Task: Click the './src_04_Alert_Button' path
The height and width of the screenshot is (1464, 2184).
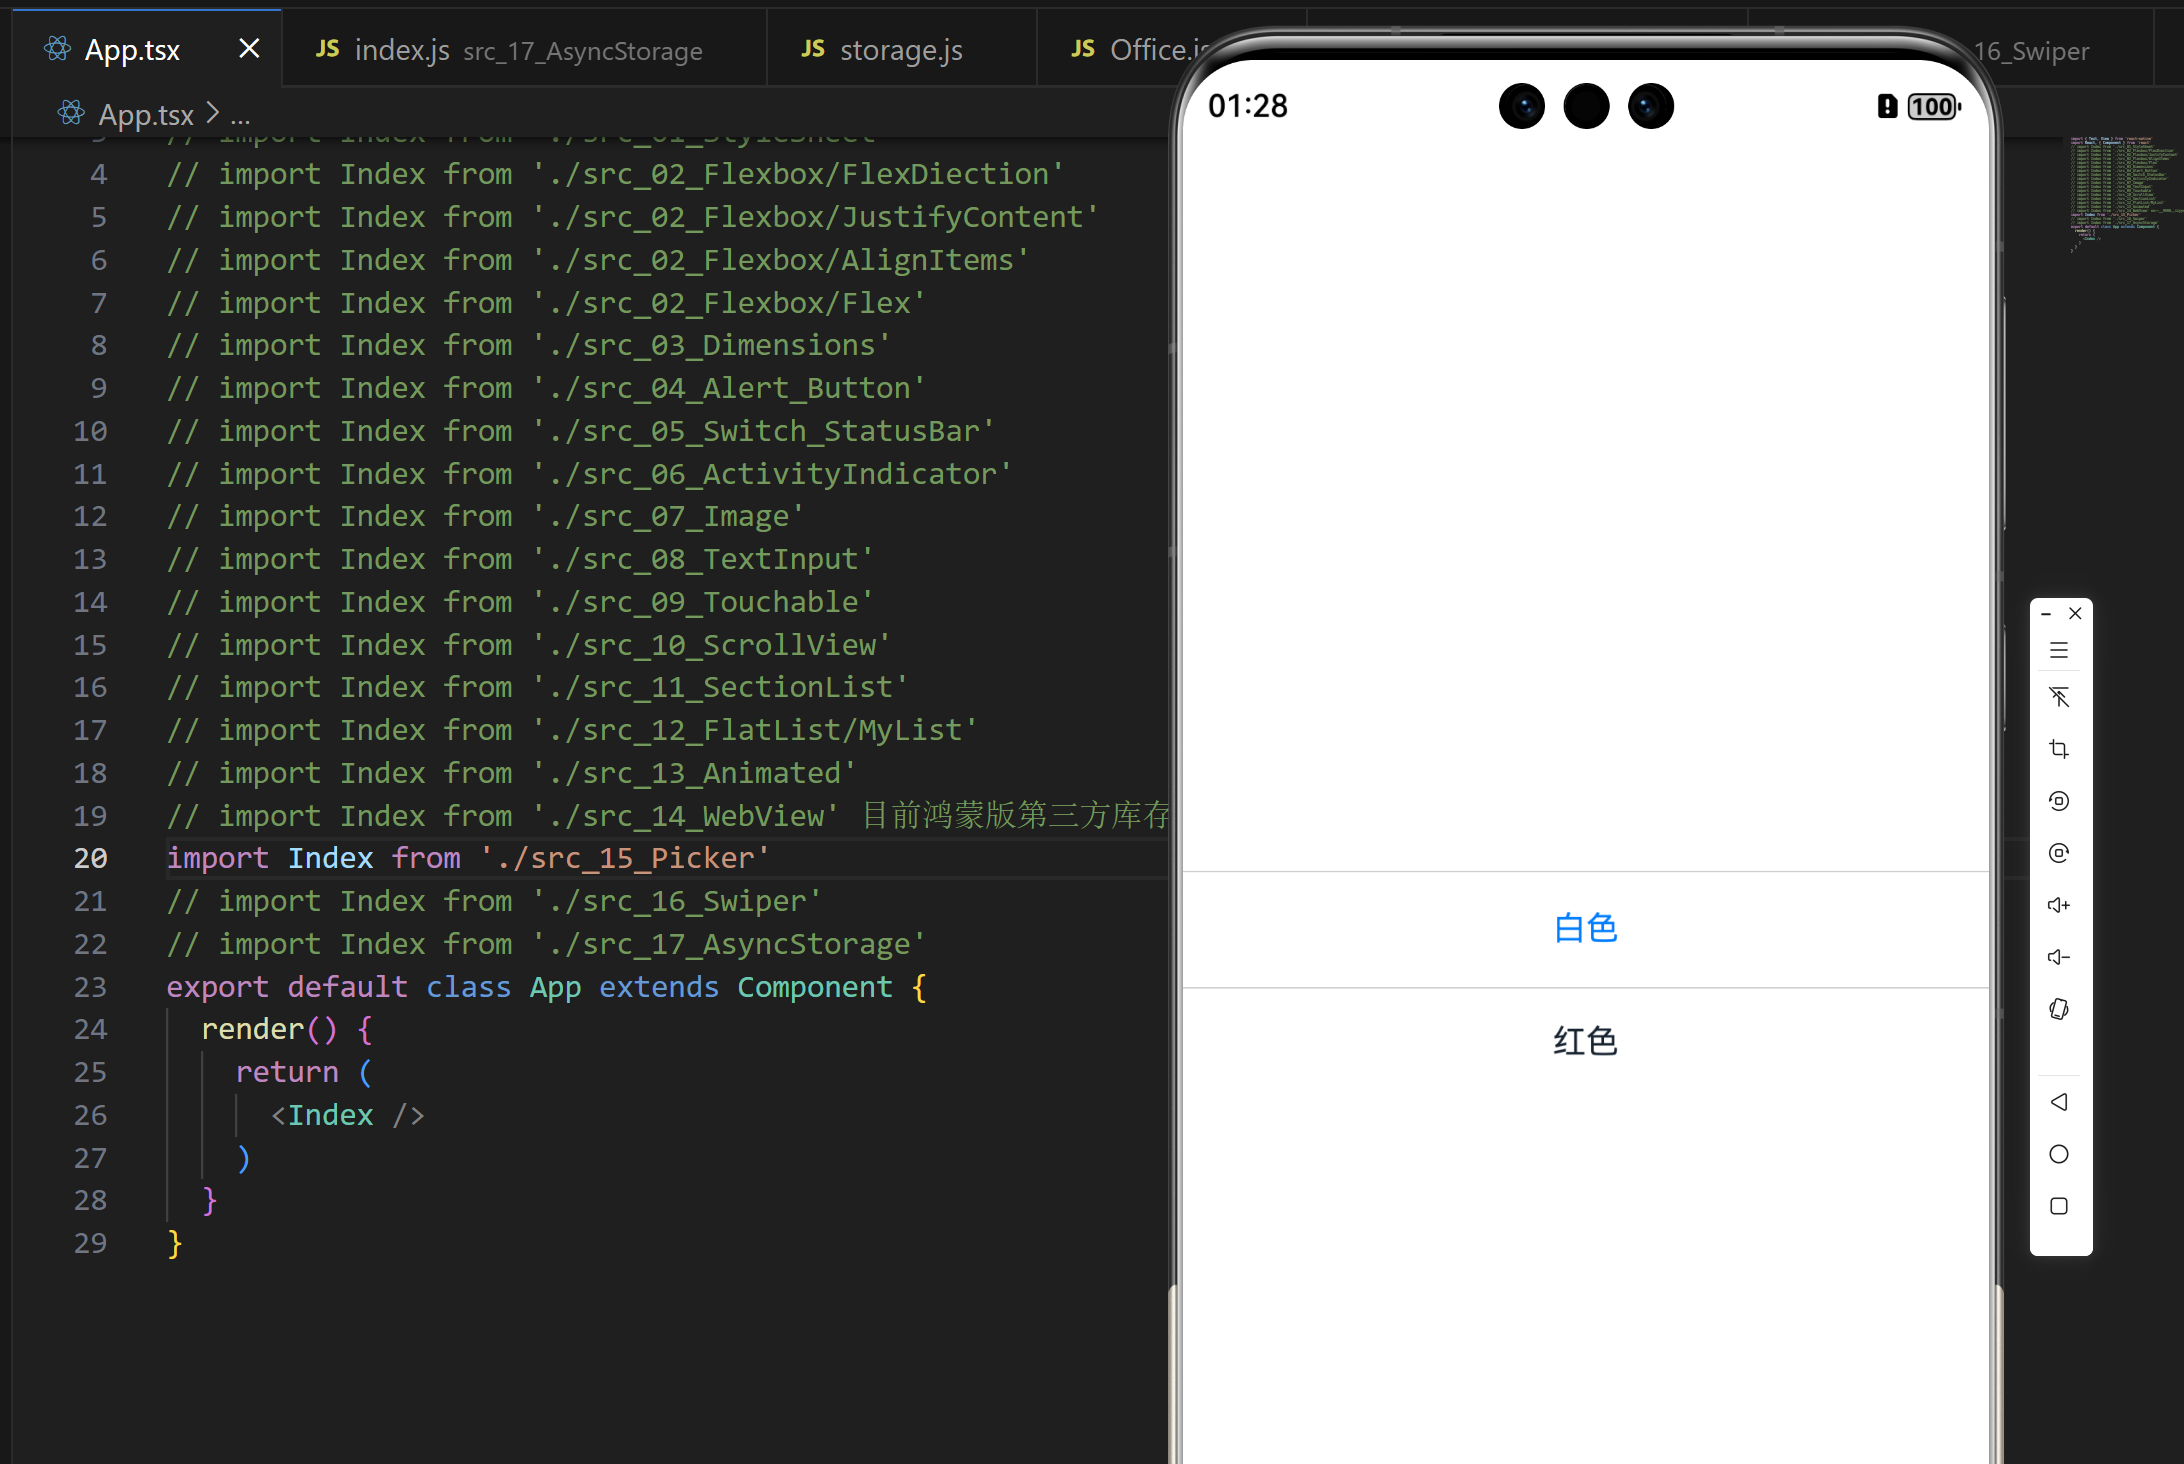Action: [x=728, y=389]
